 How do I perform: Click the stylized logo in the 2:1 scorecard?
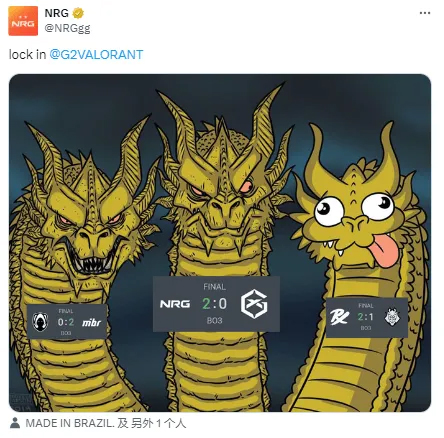pyautogui.click(x=339, y=317)
